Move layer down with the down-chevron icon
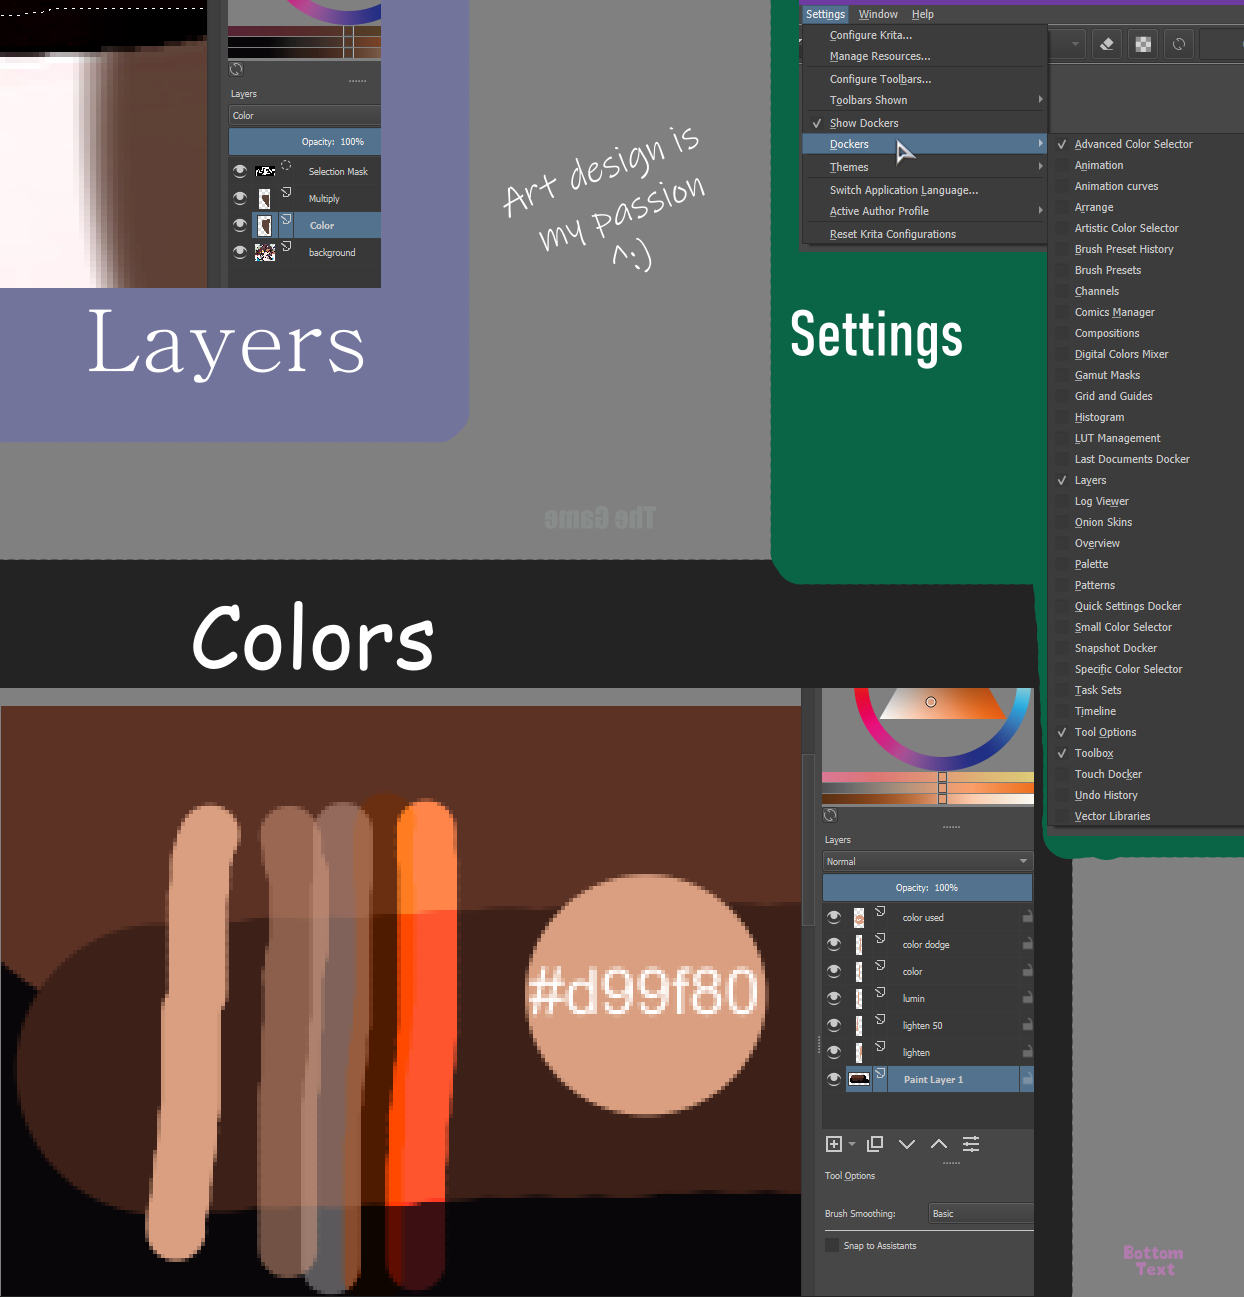The image size is (1244, 1297). point(907,1144)
